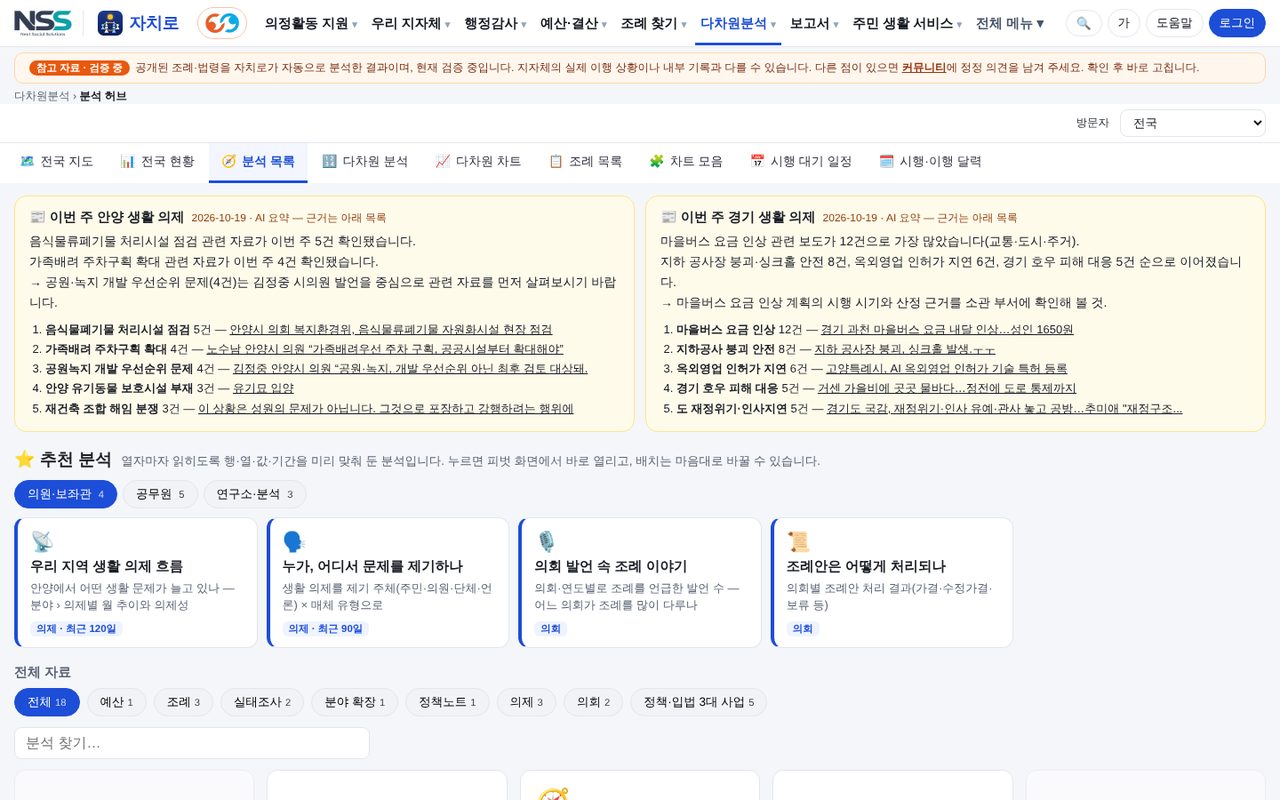Switch to the 시행 대기 일정 tab
The height and width of the screenshot is (800, 1280).
(x=801, y=162)
